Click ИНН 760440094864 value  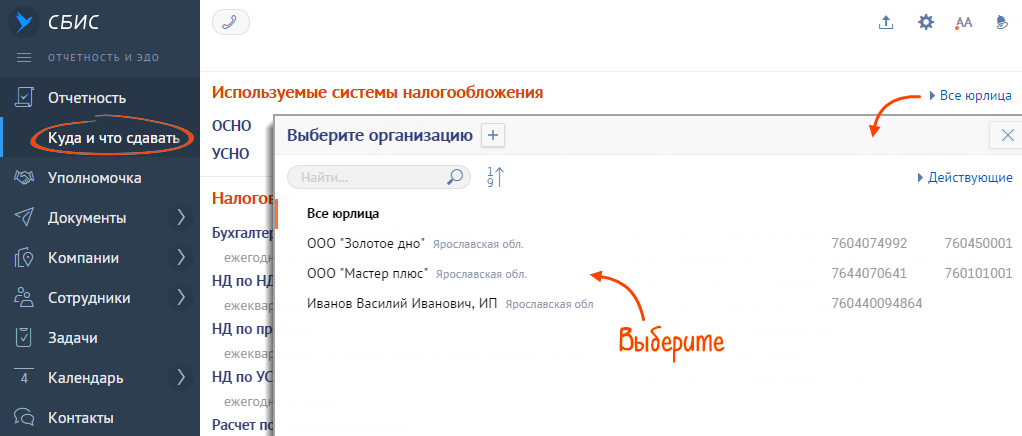(877, 304)
